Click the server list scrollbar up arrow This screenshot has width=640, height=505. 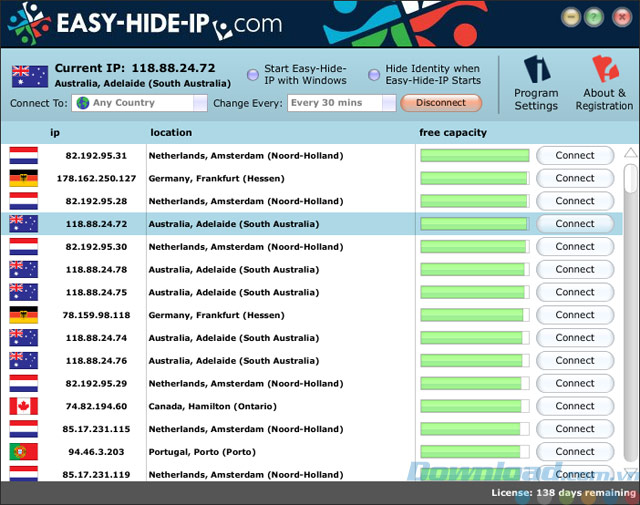click(x=629, y=154)
